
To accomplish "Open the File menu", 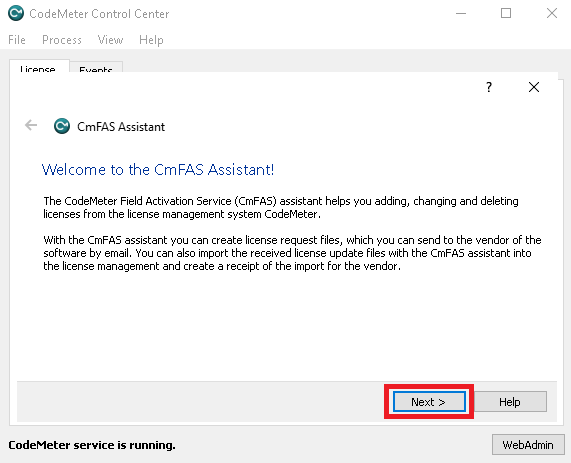I will pyautogui.click(x=17, y=40).
